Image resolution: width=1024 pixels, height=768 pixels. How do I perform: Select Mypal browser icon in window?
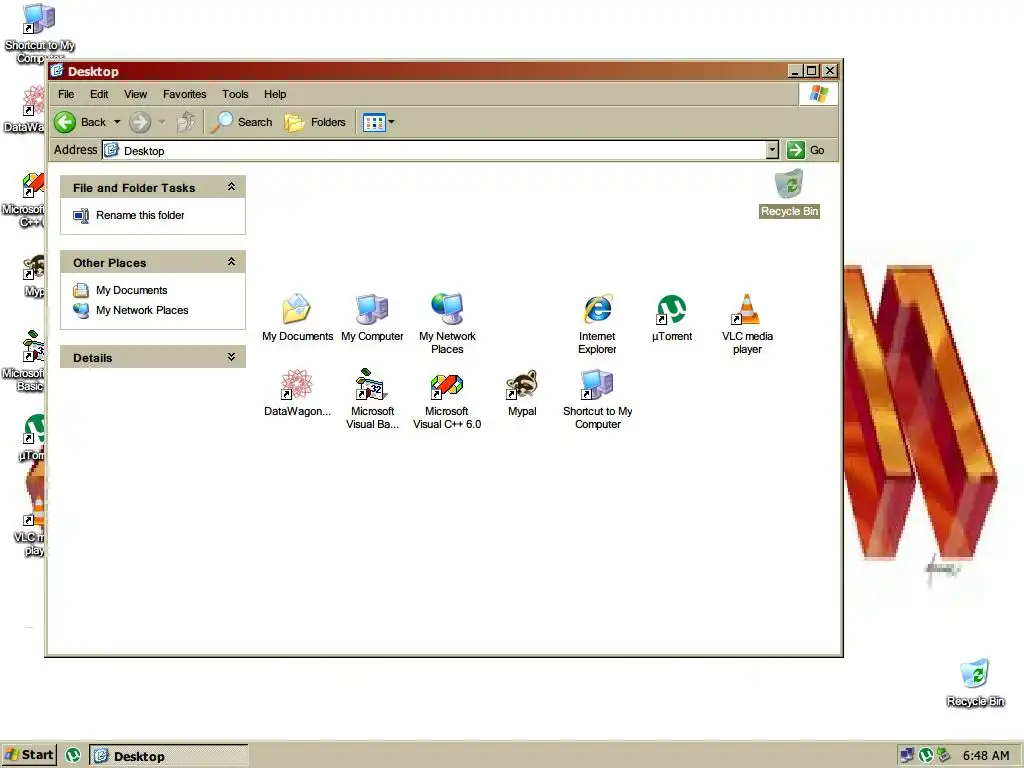tap(522, 392)
